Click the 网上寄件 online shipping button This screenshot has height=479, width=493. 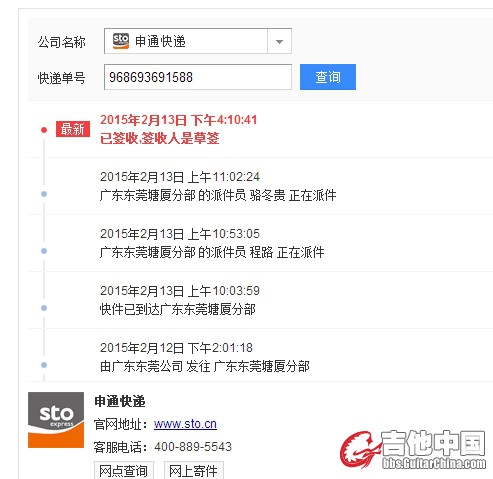(194, 470)
